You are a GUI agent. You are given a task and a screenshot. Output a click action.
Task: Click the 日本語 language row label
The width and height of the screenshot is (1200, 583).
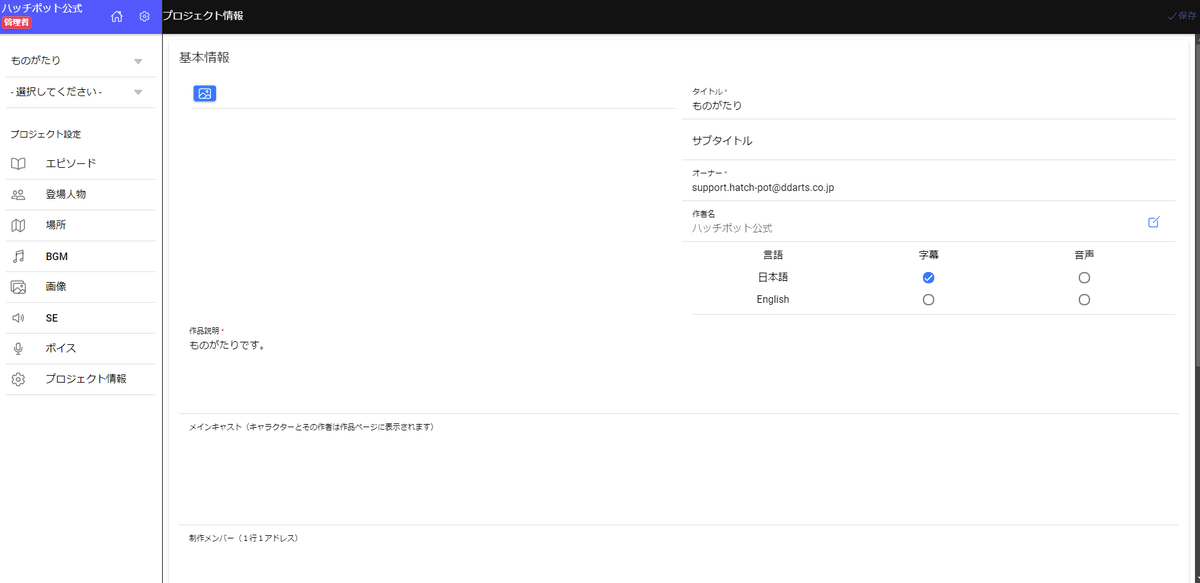pos(773,277)
